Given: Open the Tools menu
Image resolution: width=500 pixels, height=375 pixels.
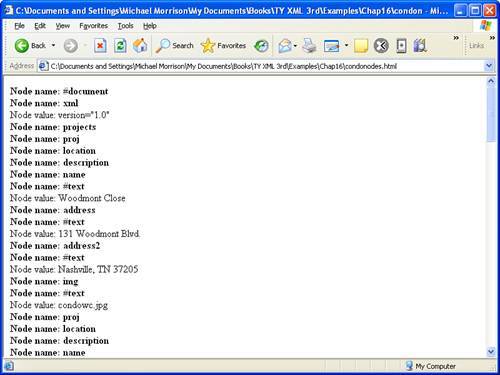Looking at the screenshot, I should click(x=125, y=26).
